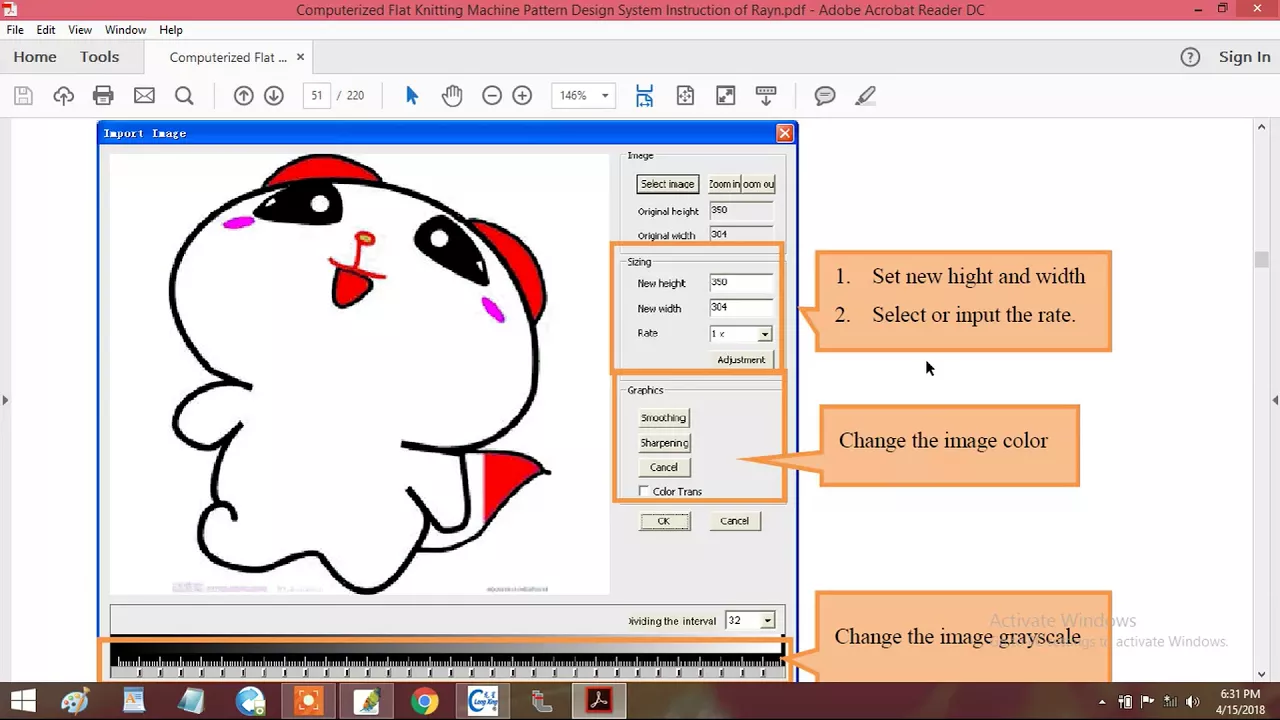Print the document using the printer icon
This screenshot has width=1280, height=720.
tap(103, 96)
